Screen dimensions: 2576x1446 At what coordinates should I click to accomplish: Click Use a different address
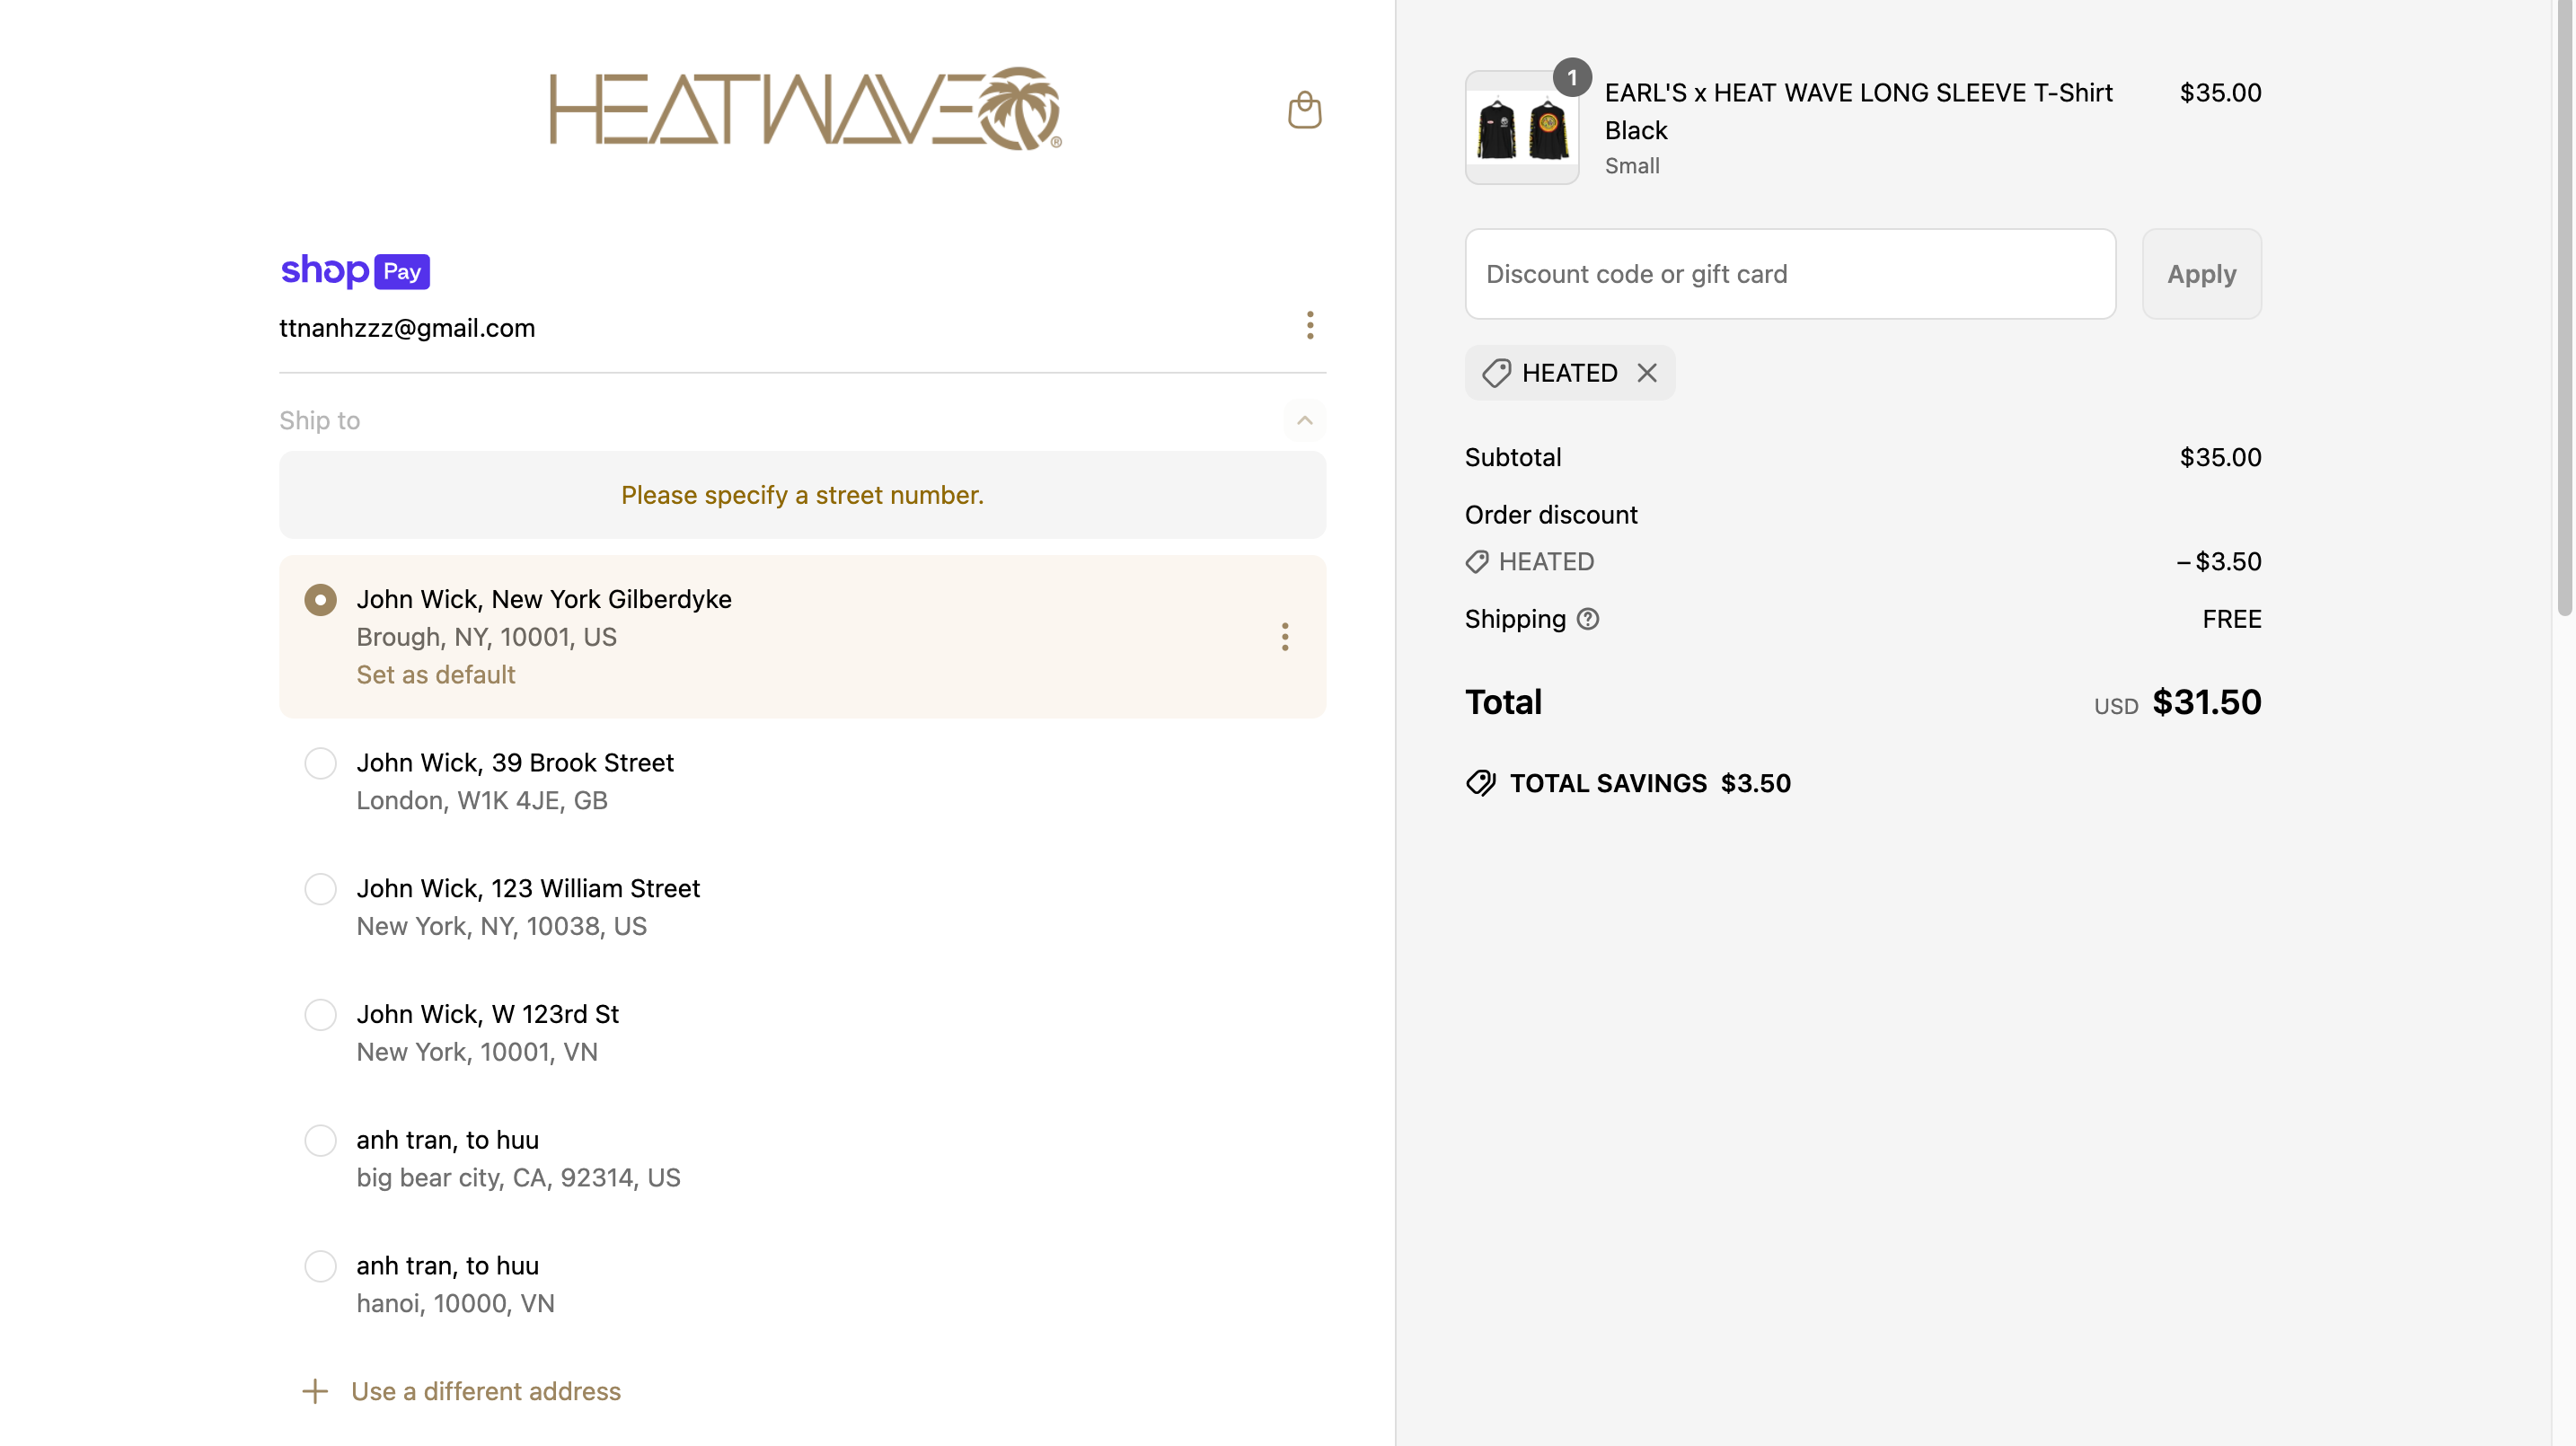click(x=486, y=1391)
